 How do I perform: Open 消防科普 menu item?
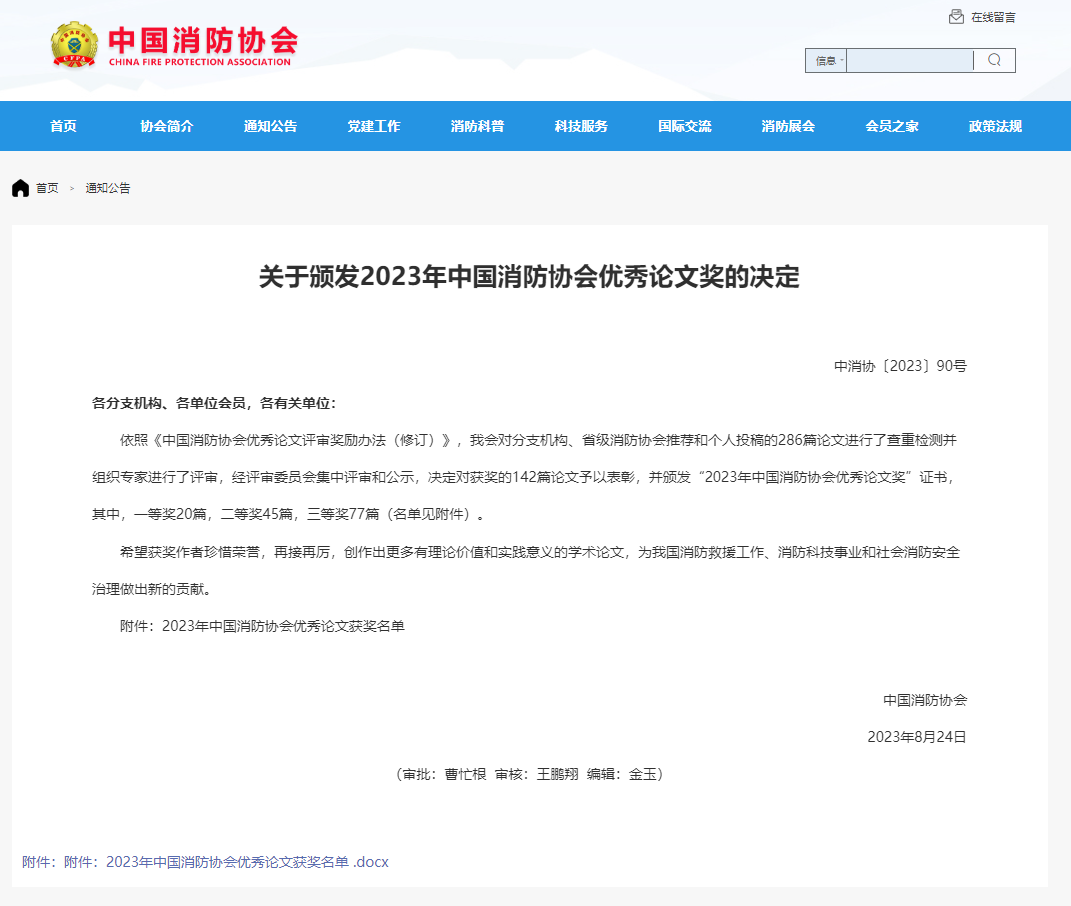click(477, 126)
